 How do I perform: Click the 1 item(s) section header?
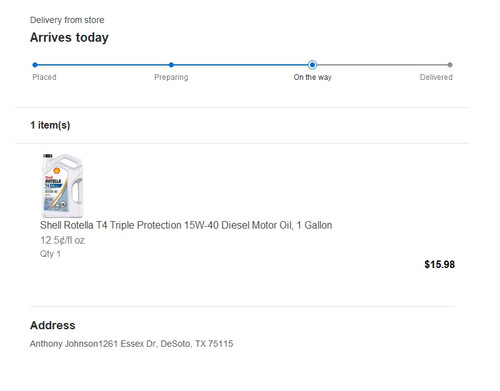pyautogui.click(x=50, y=125)
